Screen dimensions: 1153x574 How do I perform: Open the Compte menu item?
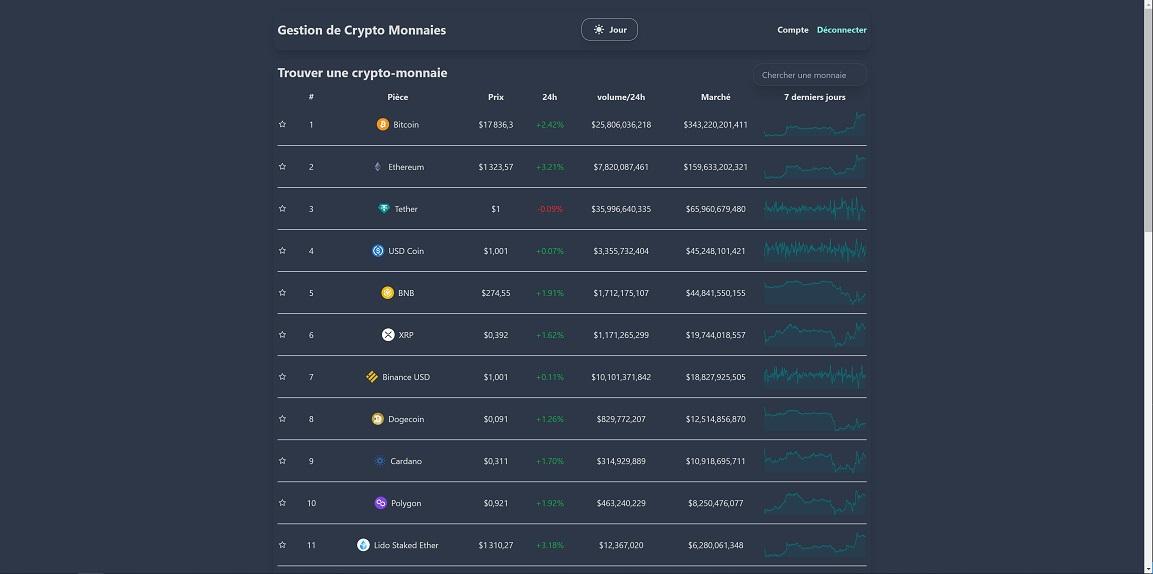point(793,30)
